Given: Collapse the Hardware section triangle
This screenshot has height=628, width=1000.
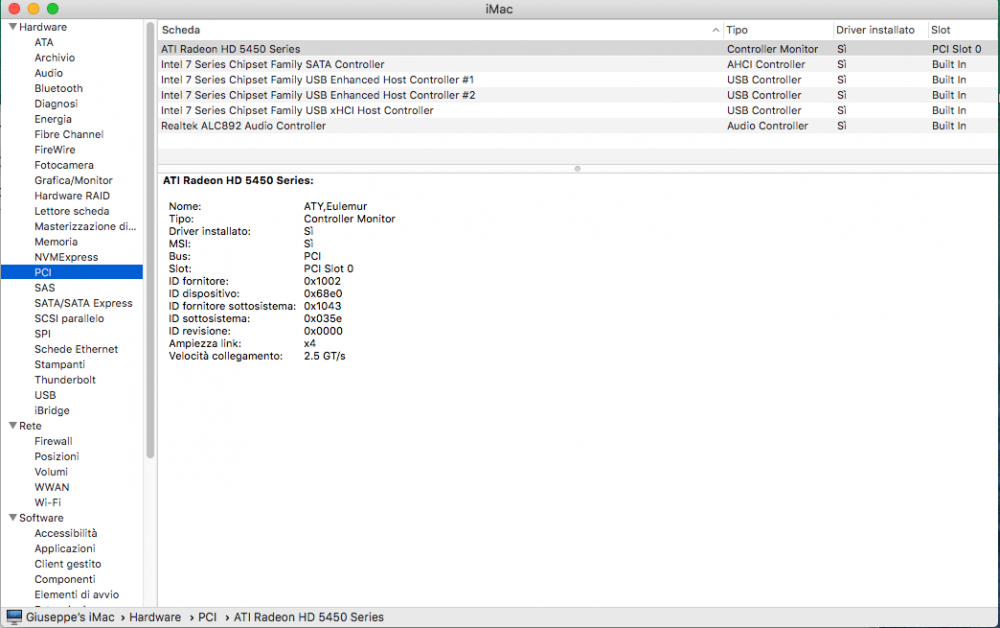Looking at the screenshot, I should pos(12,27).
